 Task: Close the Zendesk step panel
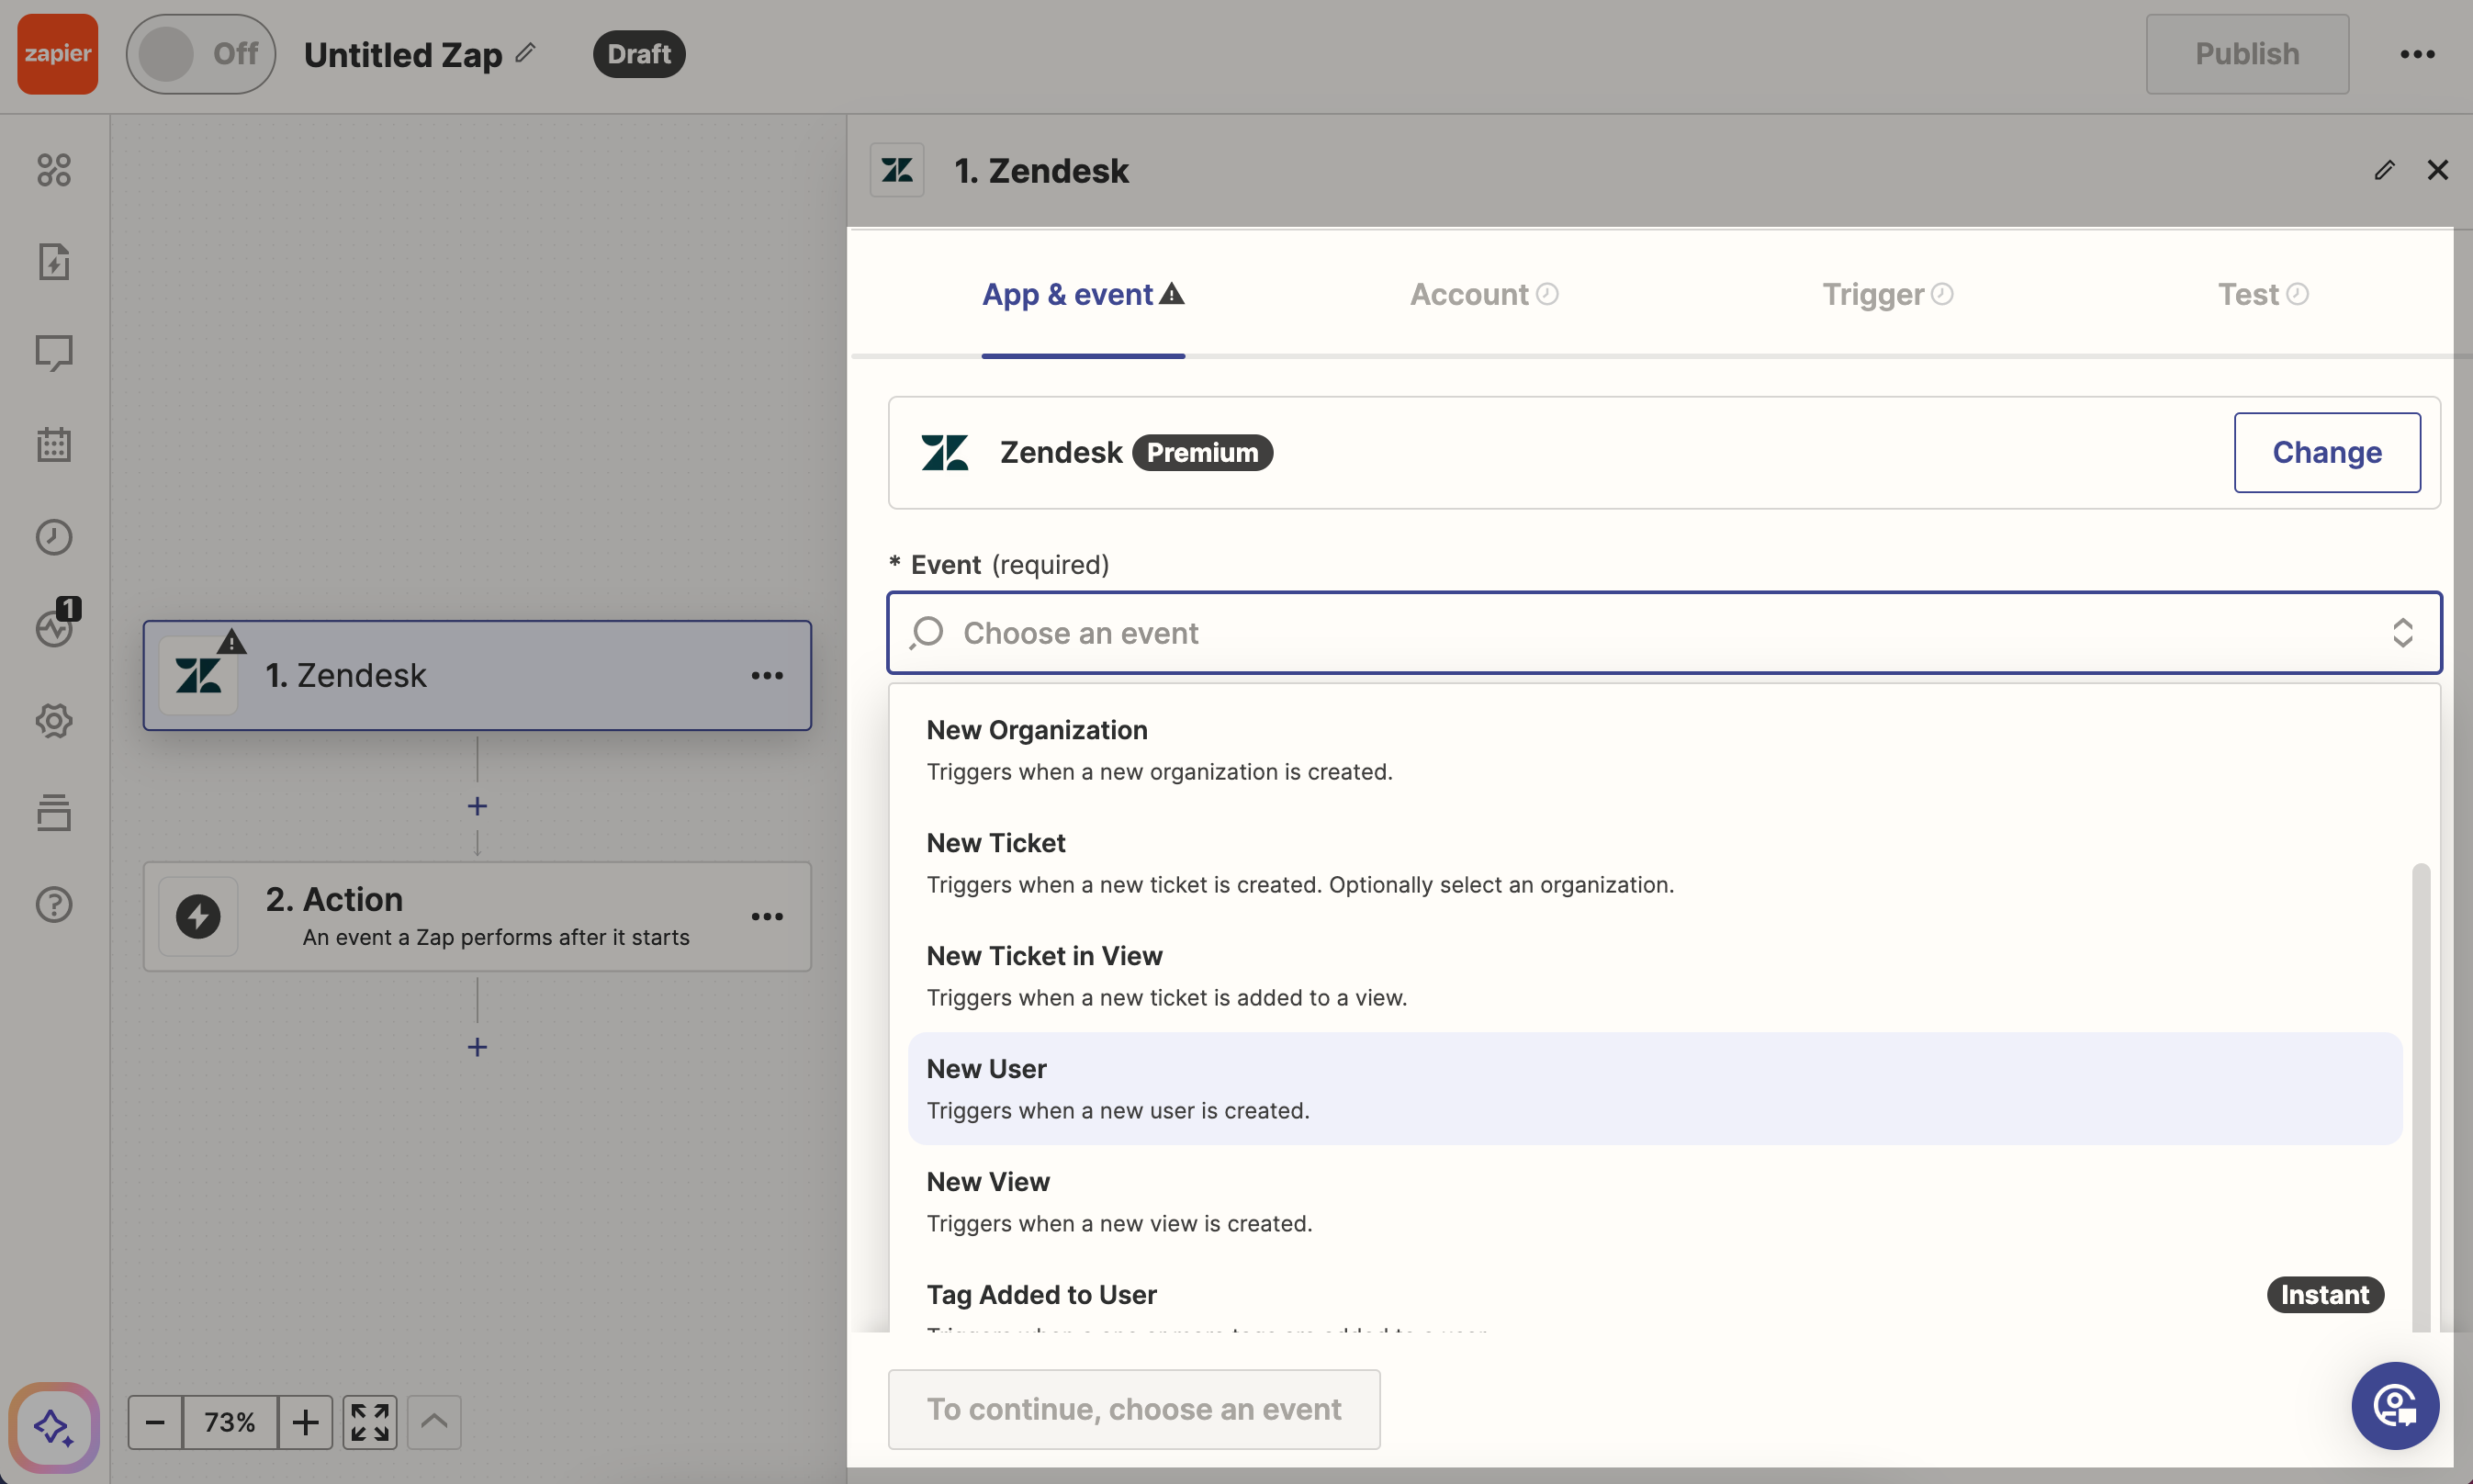pyautogui.click(x=2437, y=170)
